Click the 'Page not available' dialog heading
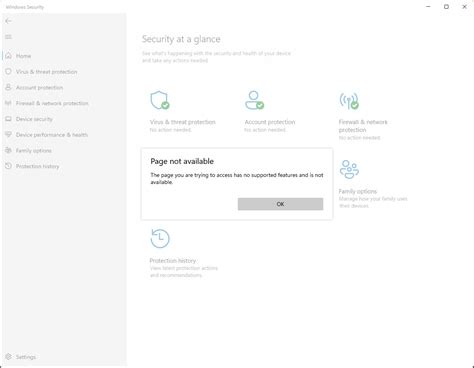 pyautogui.click(x=182, y=161)
